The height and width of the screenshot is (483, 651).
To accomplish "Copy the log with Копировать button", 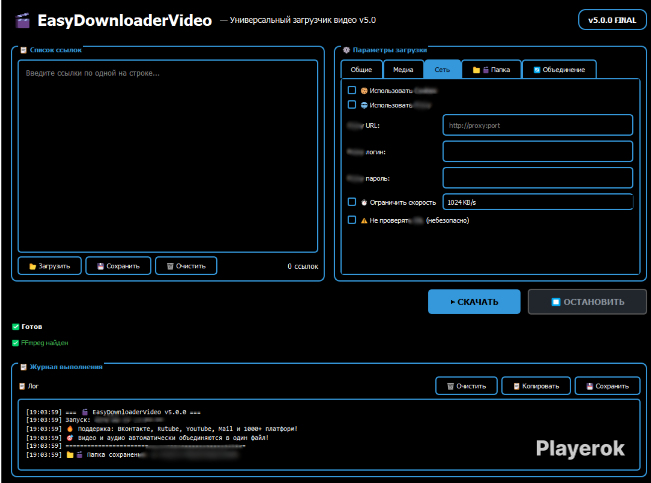I will [x=536, y=386].
